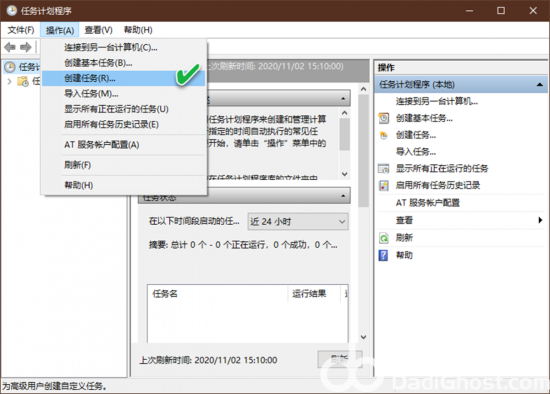Click the forward arrow toolbar icon
Image resolution: width=550 pixels, height=394 pixels.
click(x=26, y=47)
